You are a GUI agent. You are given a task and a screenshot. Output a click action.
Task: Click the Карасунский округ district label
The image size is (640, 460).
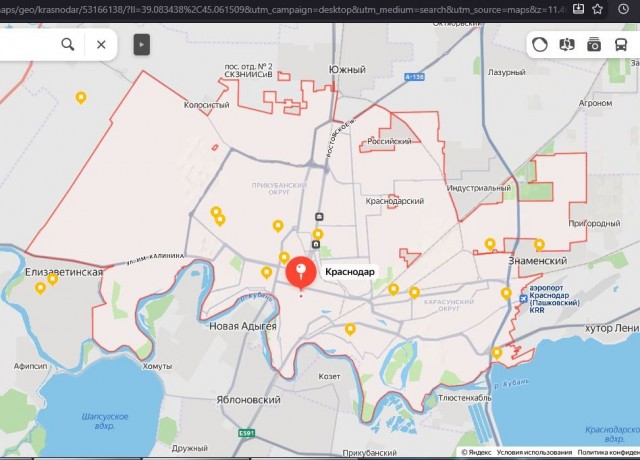[449, 305]
